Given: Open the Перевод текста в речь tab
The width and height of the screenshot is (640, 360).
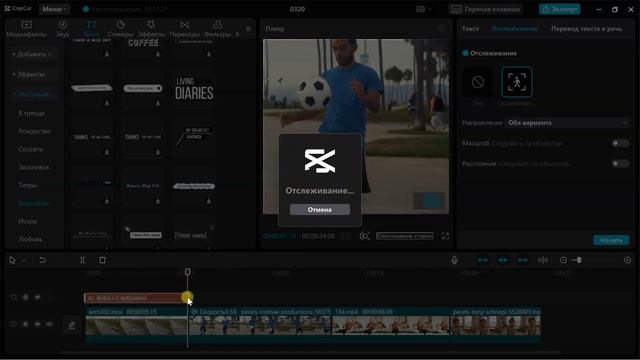Looking at the screenshot, I should click(587, 29).
